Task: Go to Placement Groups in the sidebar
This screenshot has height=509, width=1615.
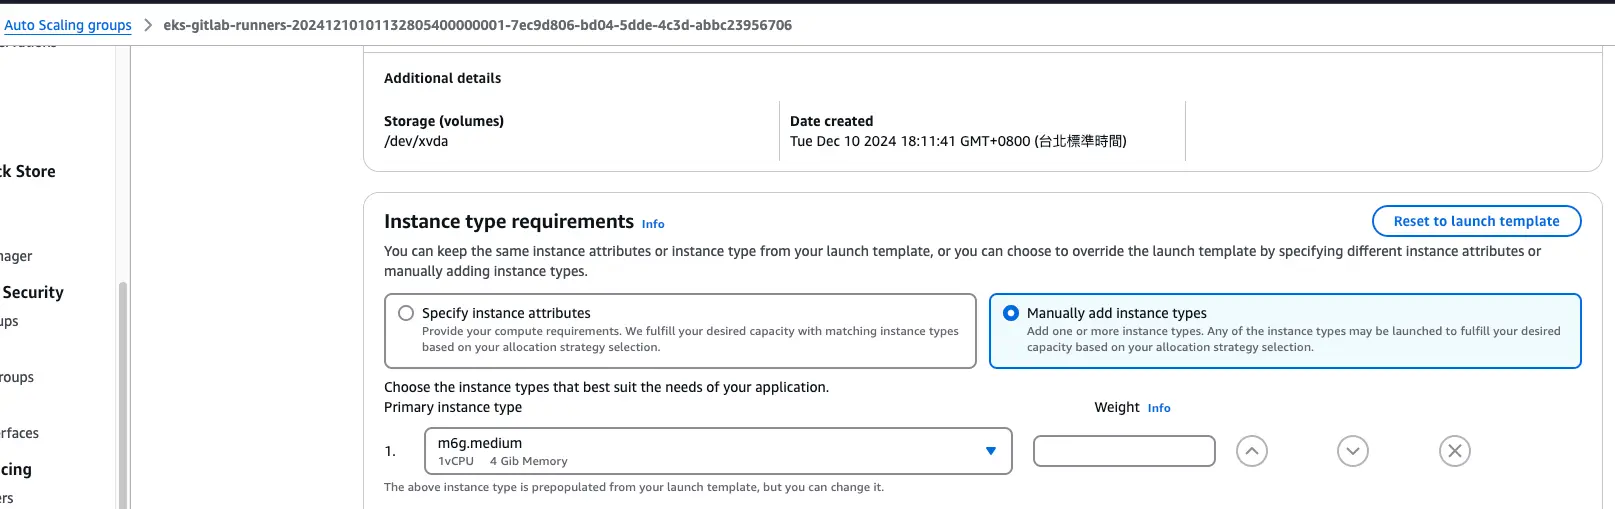Action: click(x=17, y=377)
